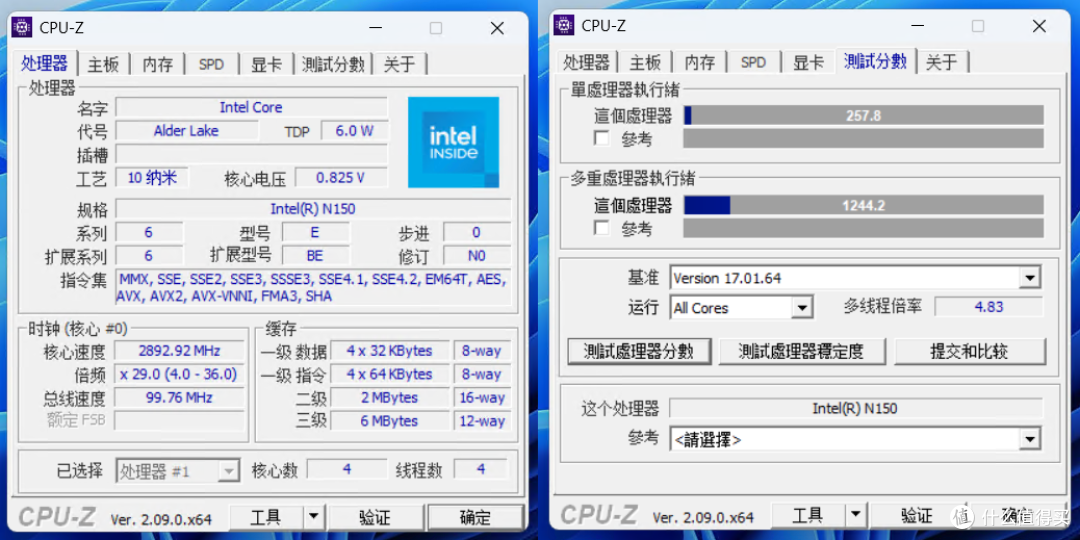Click the 核心电压 value 0.825 V
The height and width of the screenshot is (540, 1080).
tap(341, 178)
